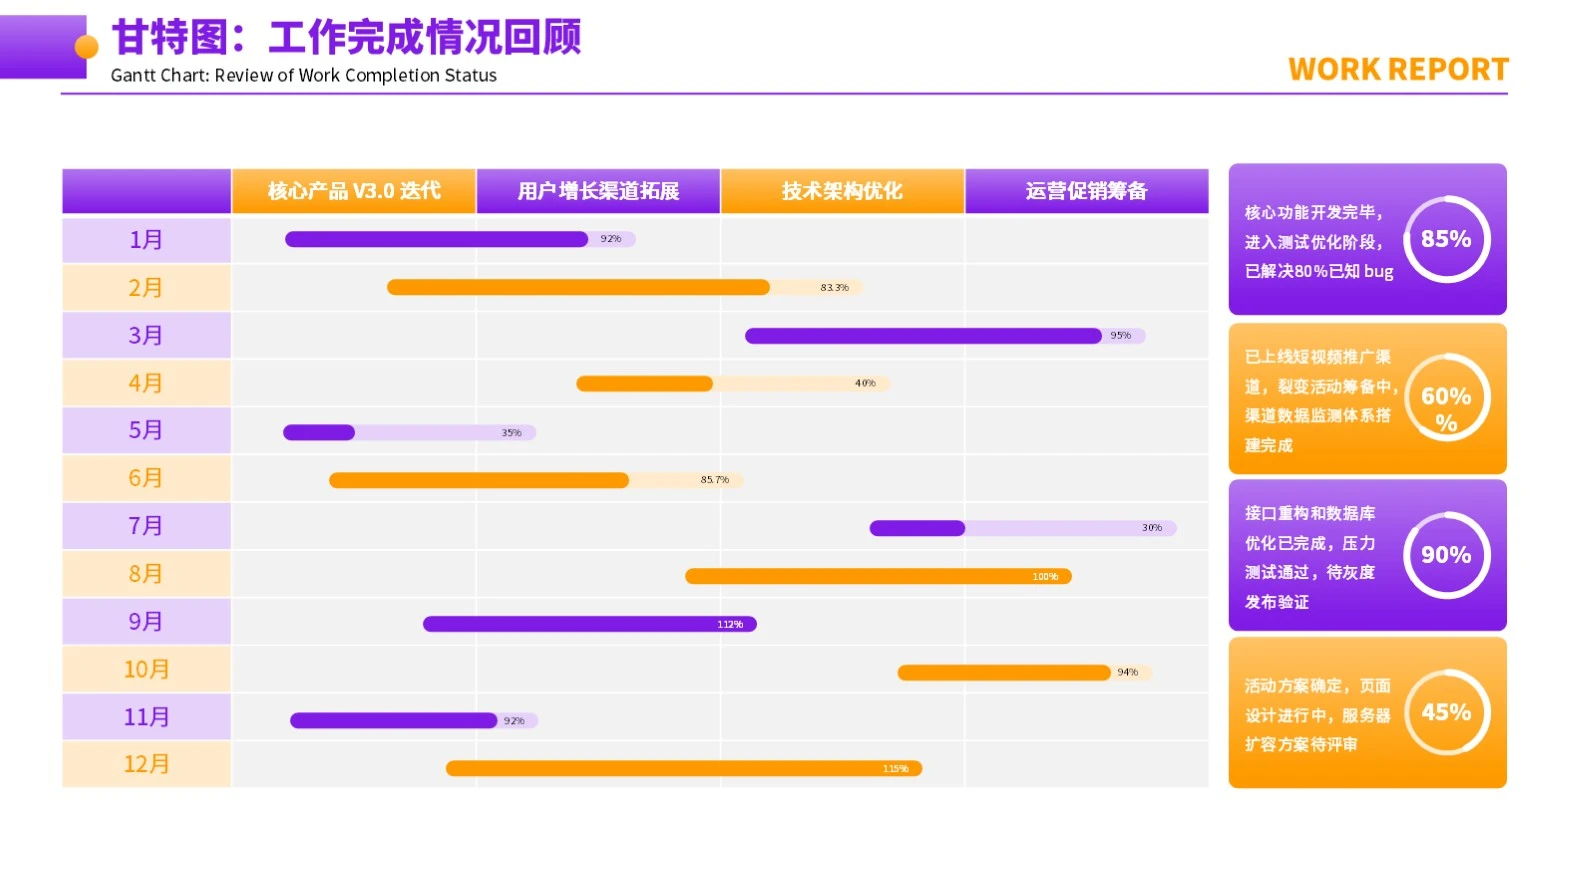Select the purple 30% bar in 7月 row
The height and width of the screenshot is (882, 1569).
tap(917, 528)
